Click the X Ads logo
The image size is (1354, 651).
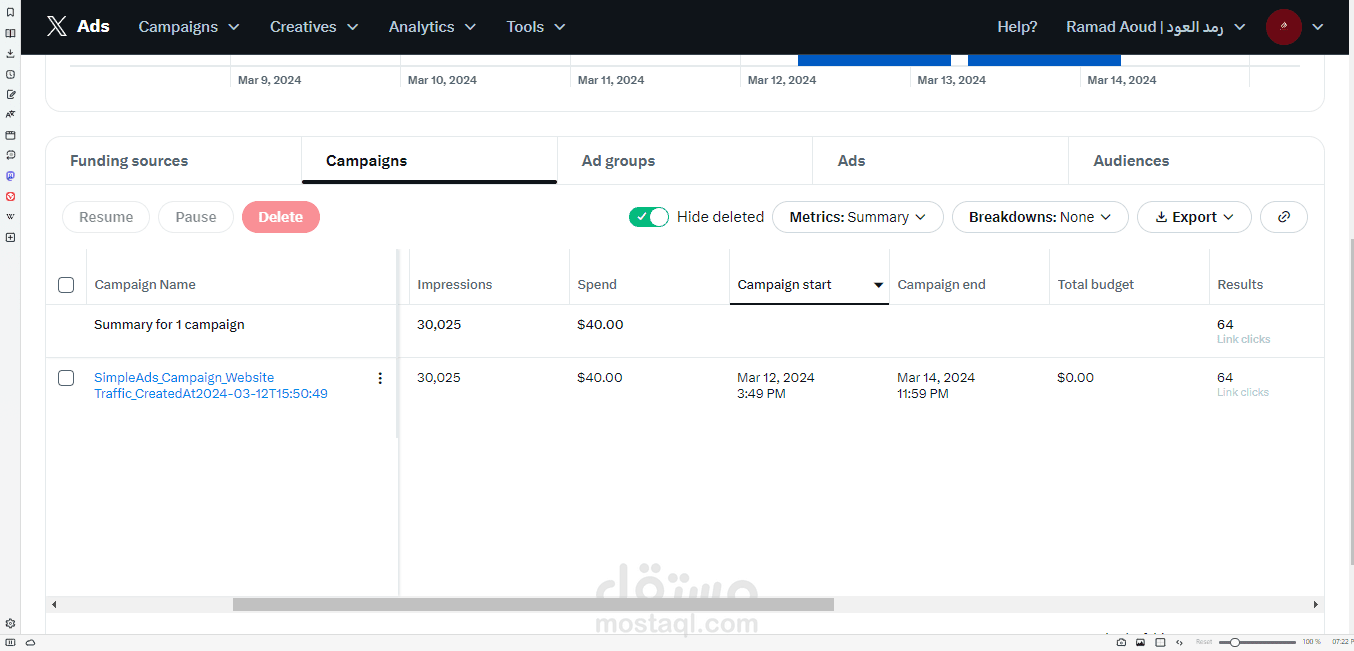78,27
